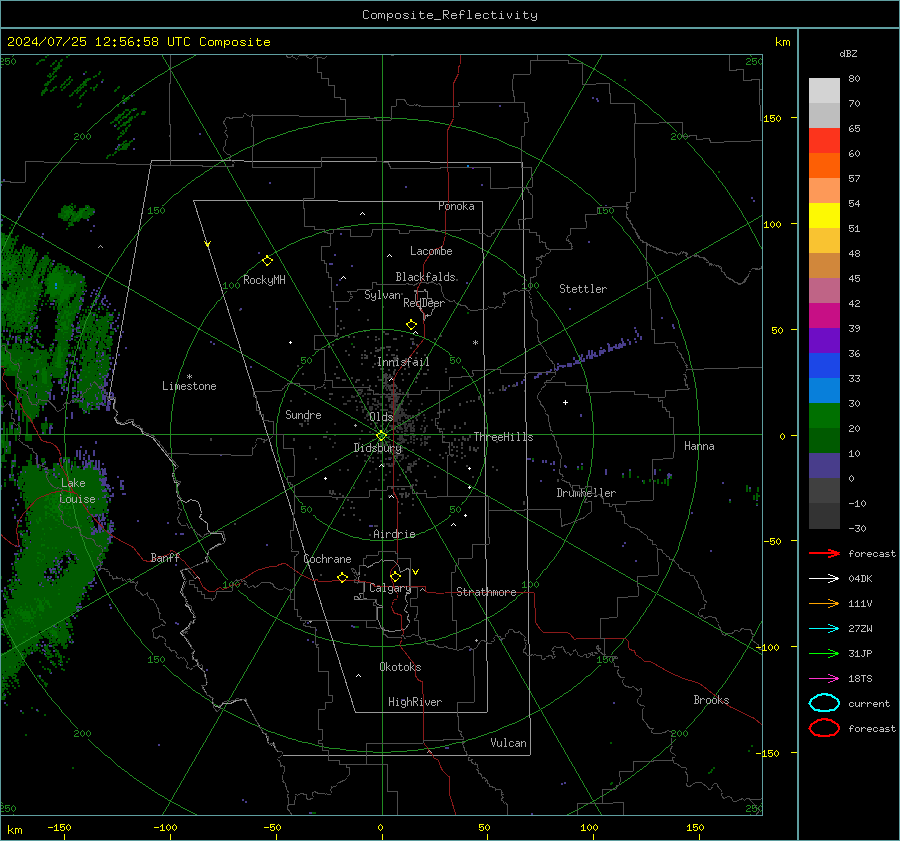Click the yellow diamond marker right of Cochrane
Screen dimensions: 900x841
342,578
